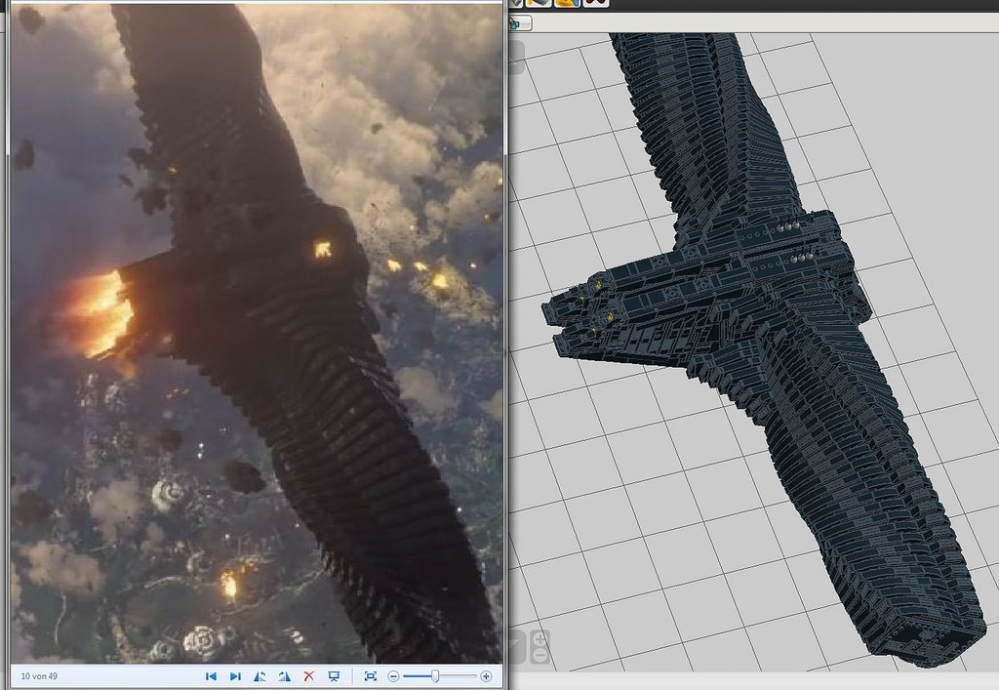Rotate the photo clockwise
This screenshot has width=999, height=690.
click(x=284, y=676)
